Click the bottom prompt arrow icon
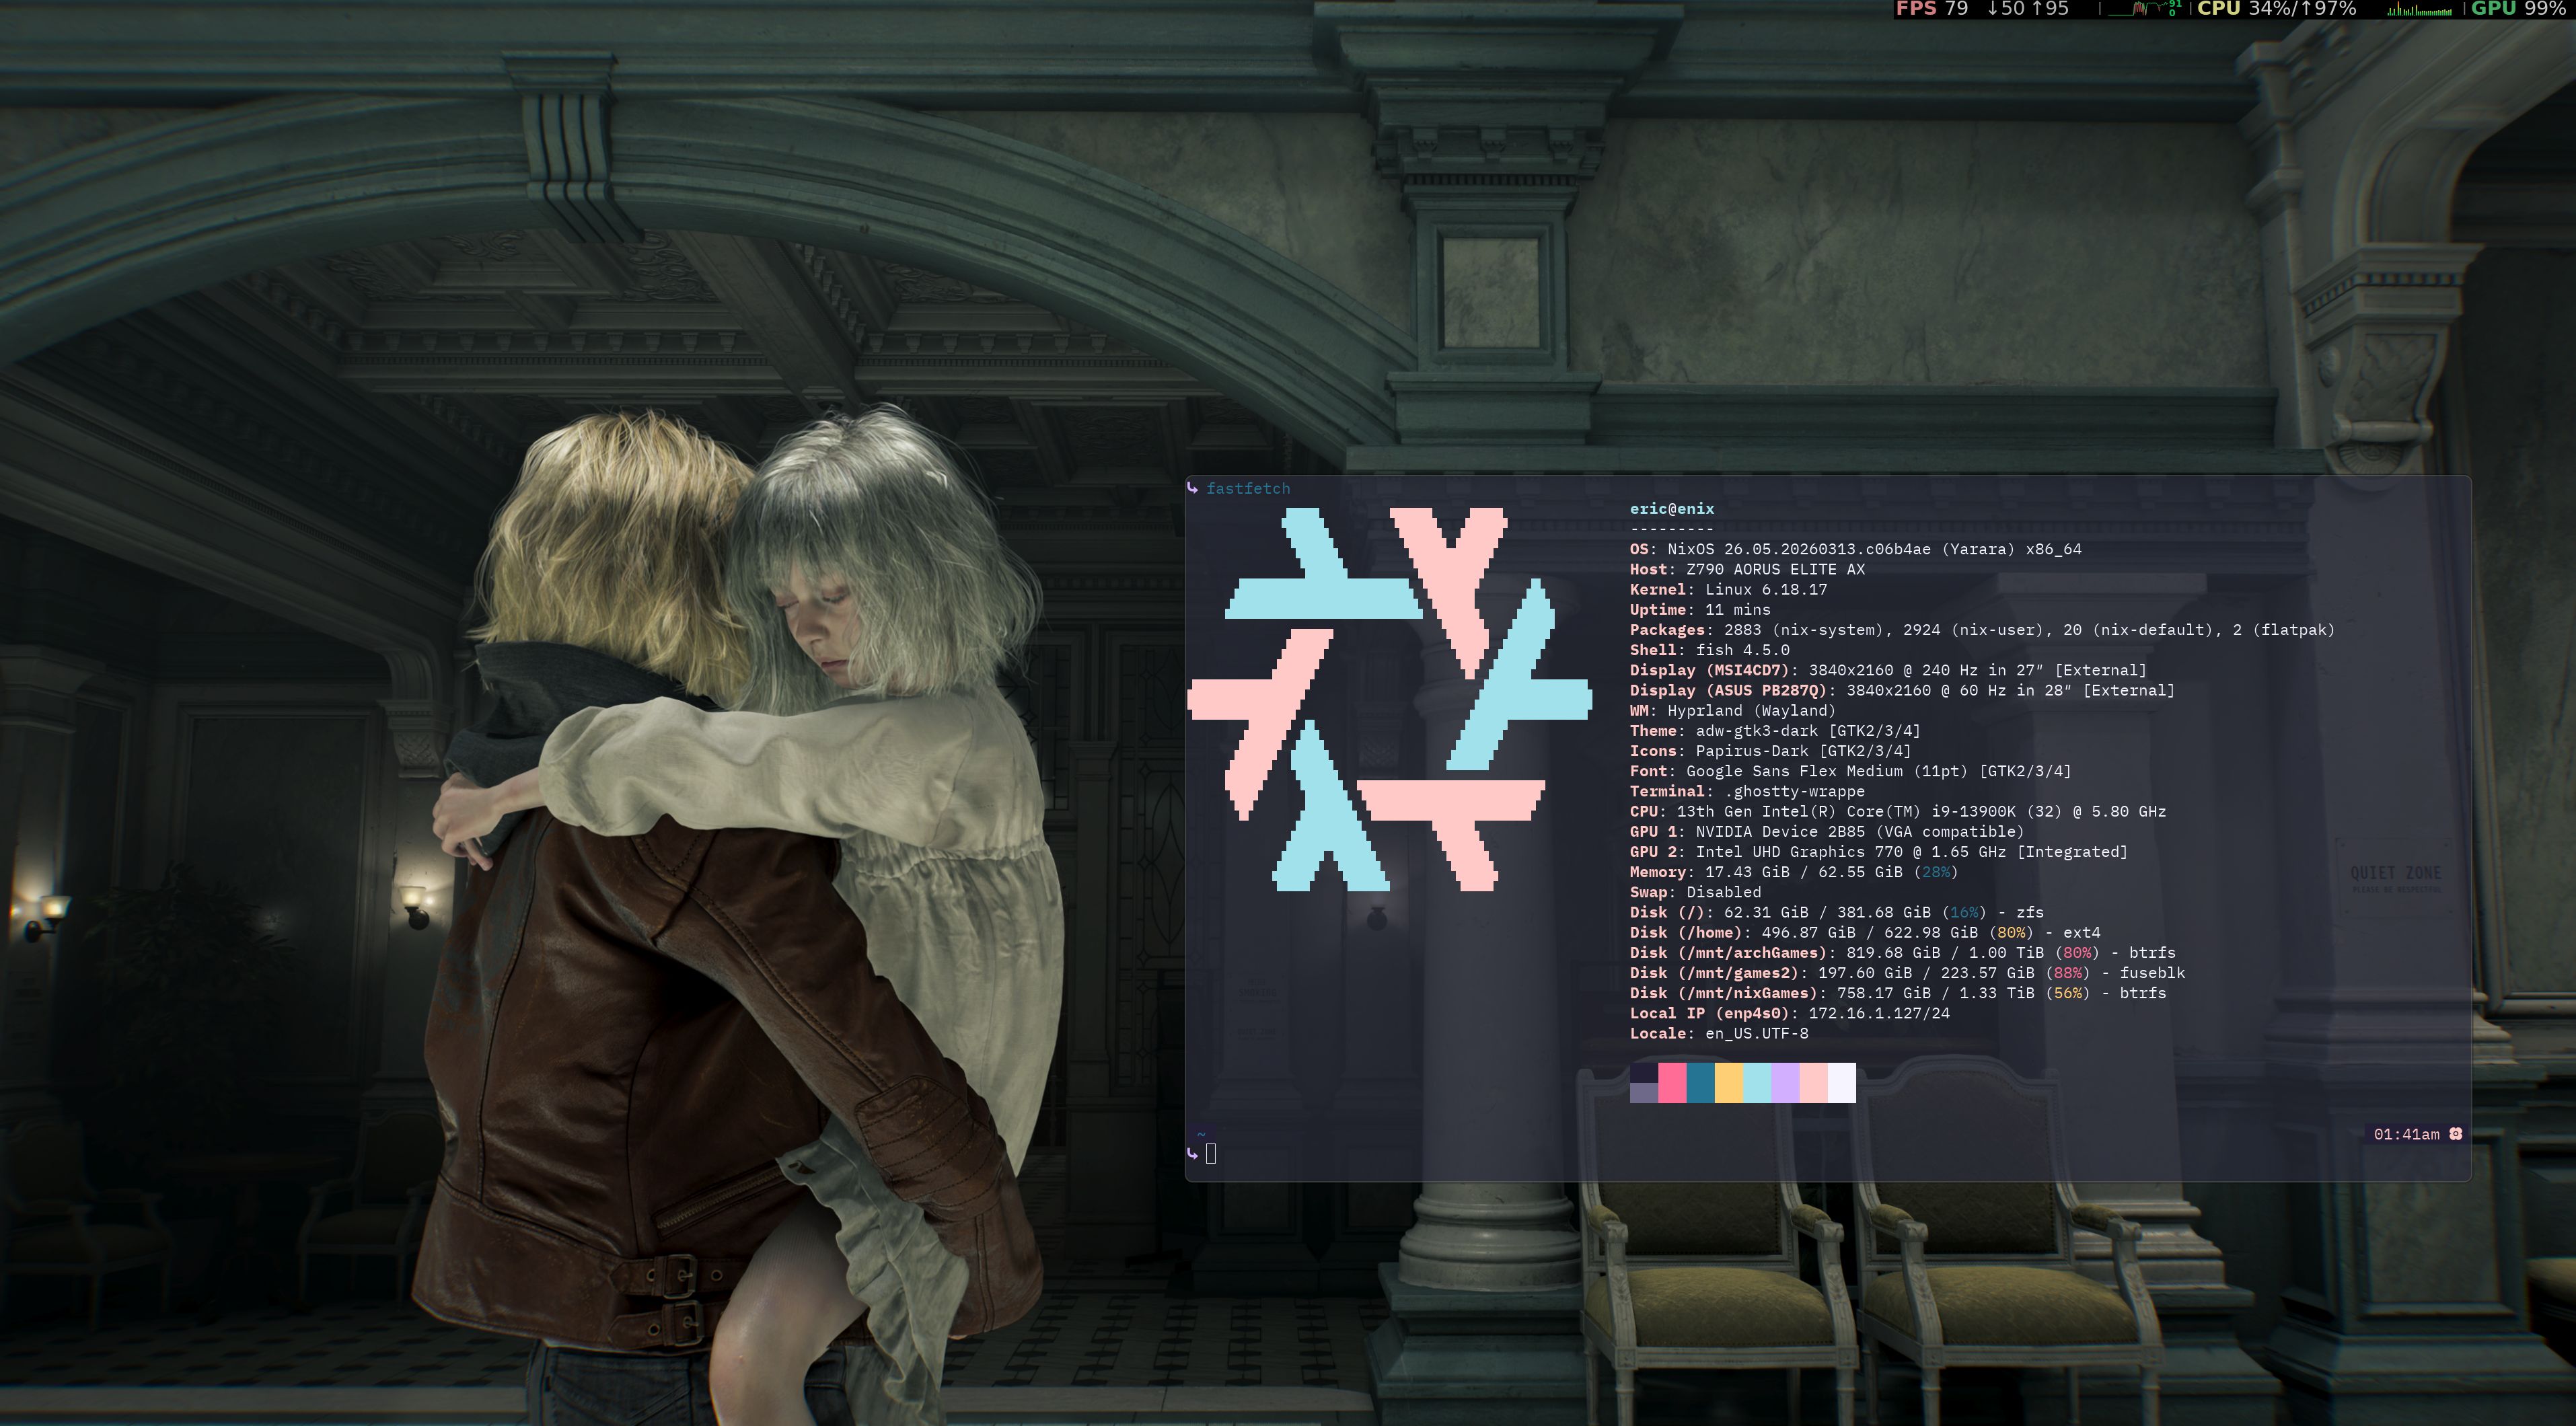2576x1426 pixels. pos(1192,1153)
